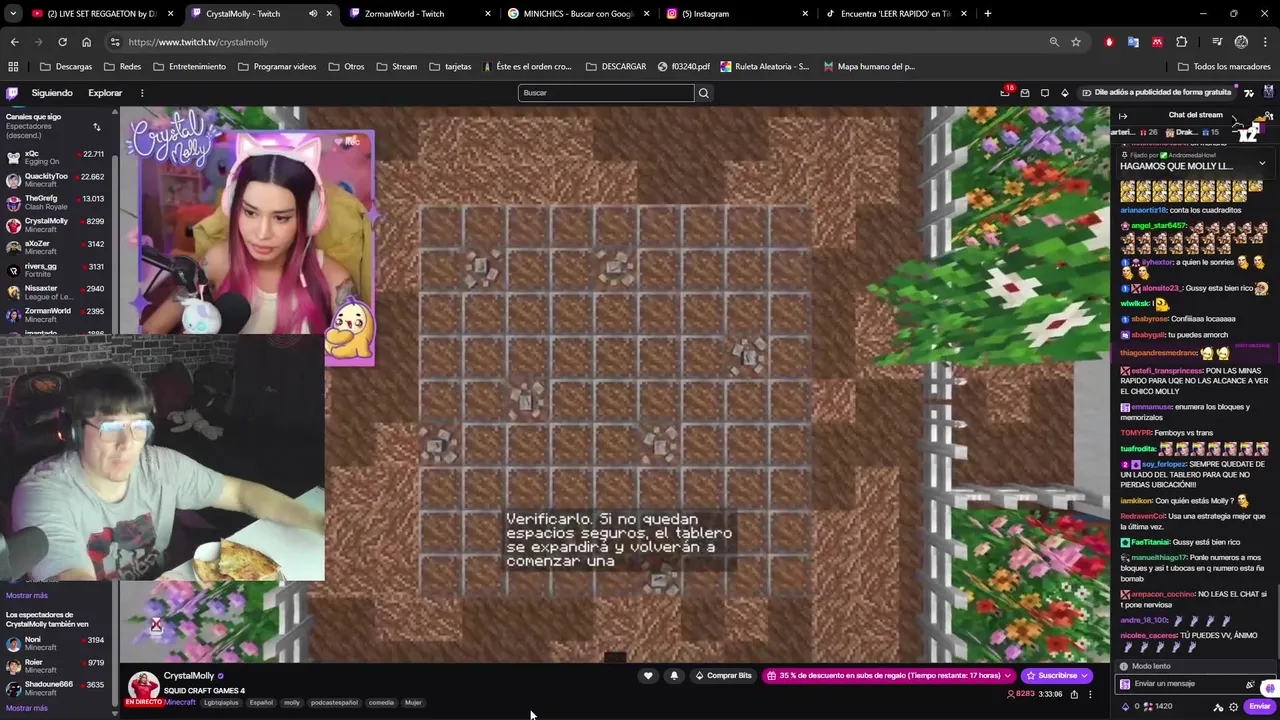Toggle notifications bell for CrystalMolly
The image size is (1280, 720).
[674, 676]
